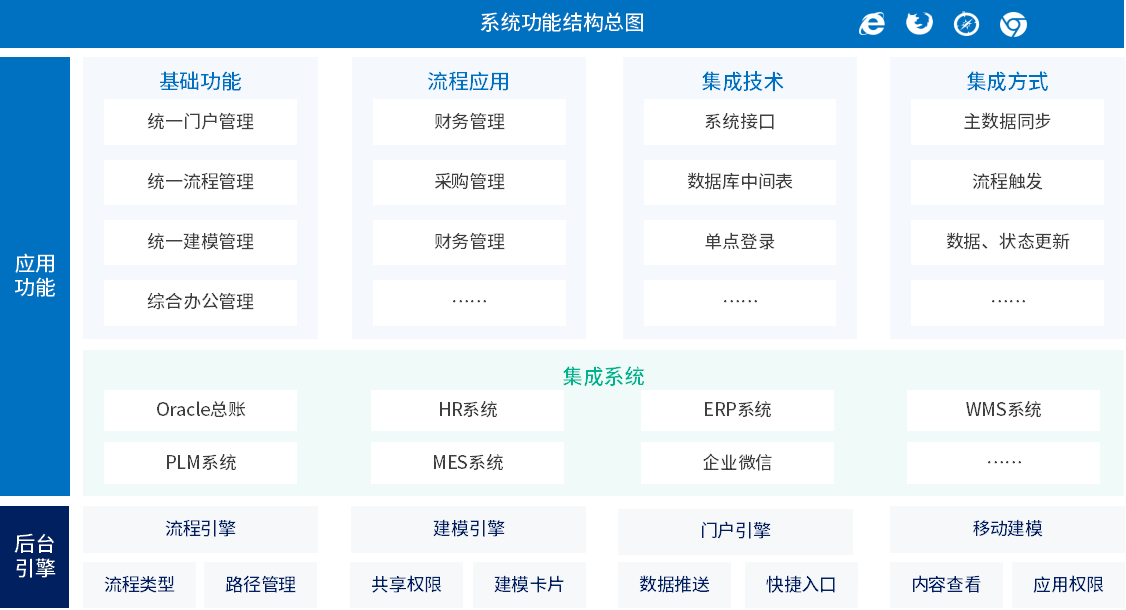1126x610 pixels.
Task: Open the 应用权限 item under 移动建模
Action: point(1066,584)
